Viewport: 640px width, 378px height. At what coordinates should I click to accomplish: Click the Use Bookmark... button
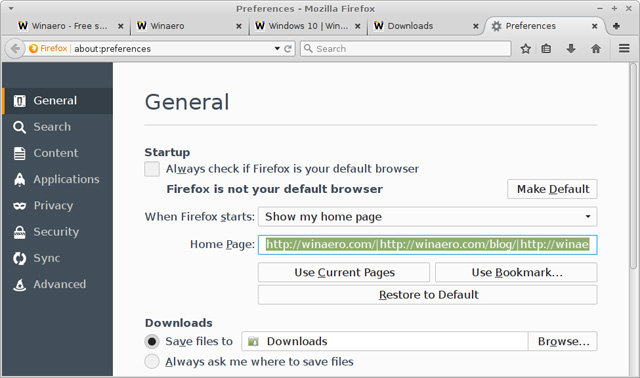pos(516,272)
